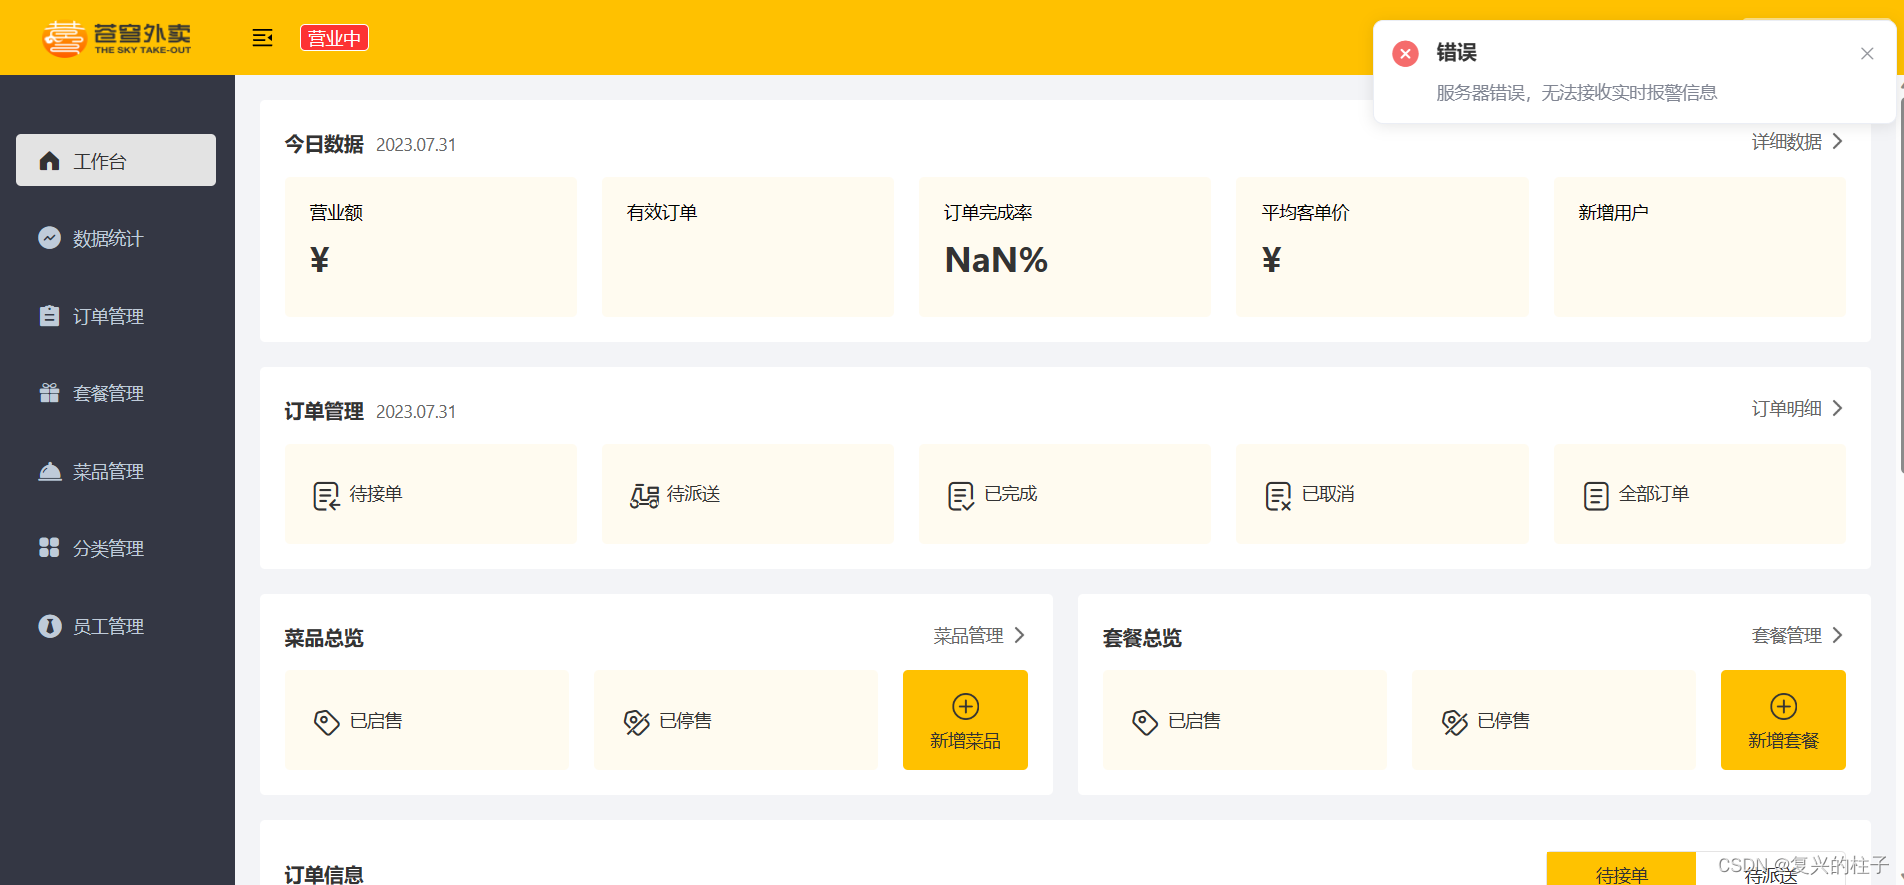Open 员工管理 in the sidebar
The image size is (1904, 885).
(116, 626)
